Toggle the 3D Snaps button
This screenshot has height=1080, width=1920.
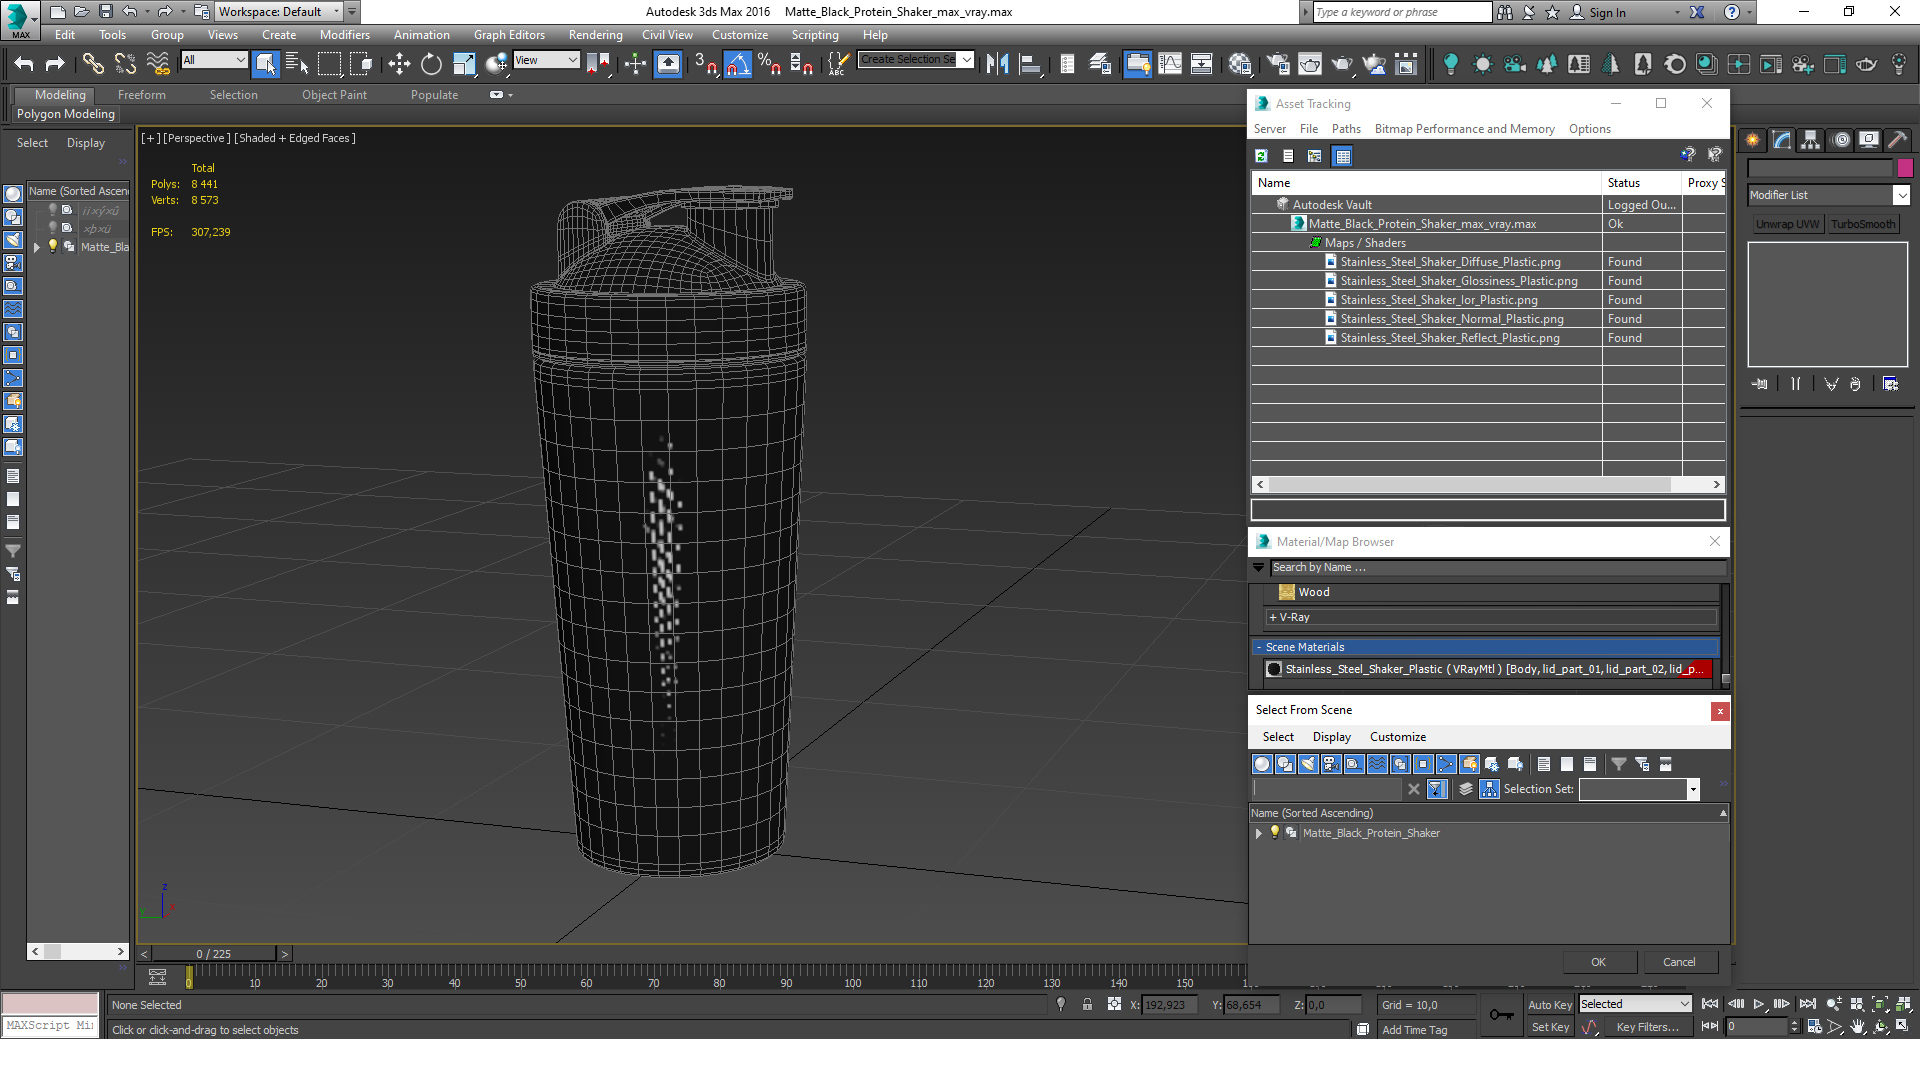point(705,64)
